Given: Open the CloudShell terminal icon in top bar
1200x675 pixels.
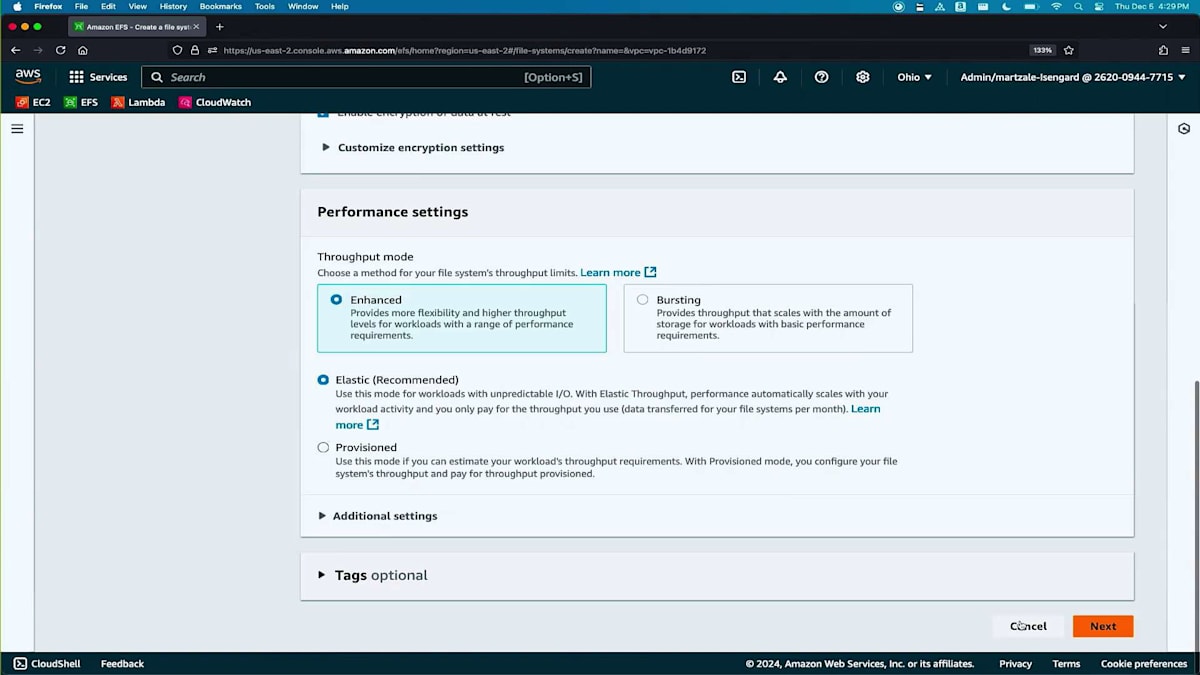Looking at the screenshot, I should click(x=739, y=77).
